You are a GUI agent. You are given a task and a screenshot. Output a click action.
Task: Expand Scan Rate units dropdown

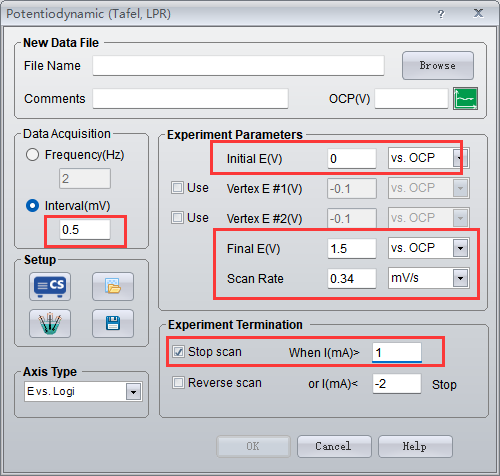460,278
